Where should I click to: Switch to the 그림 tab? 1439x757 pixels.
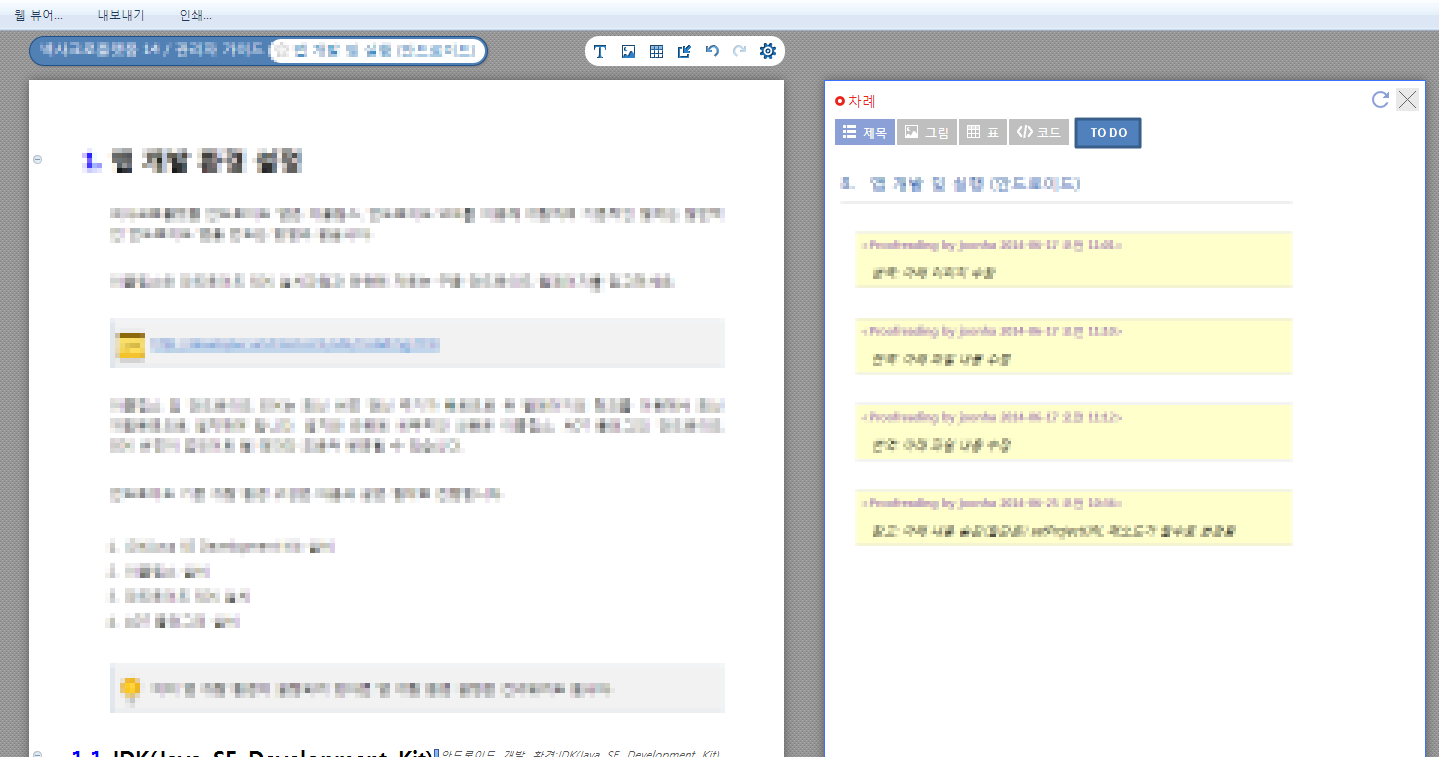(926, 132)
